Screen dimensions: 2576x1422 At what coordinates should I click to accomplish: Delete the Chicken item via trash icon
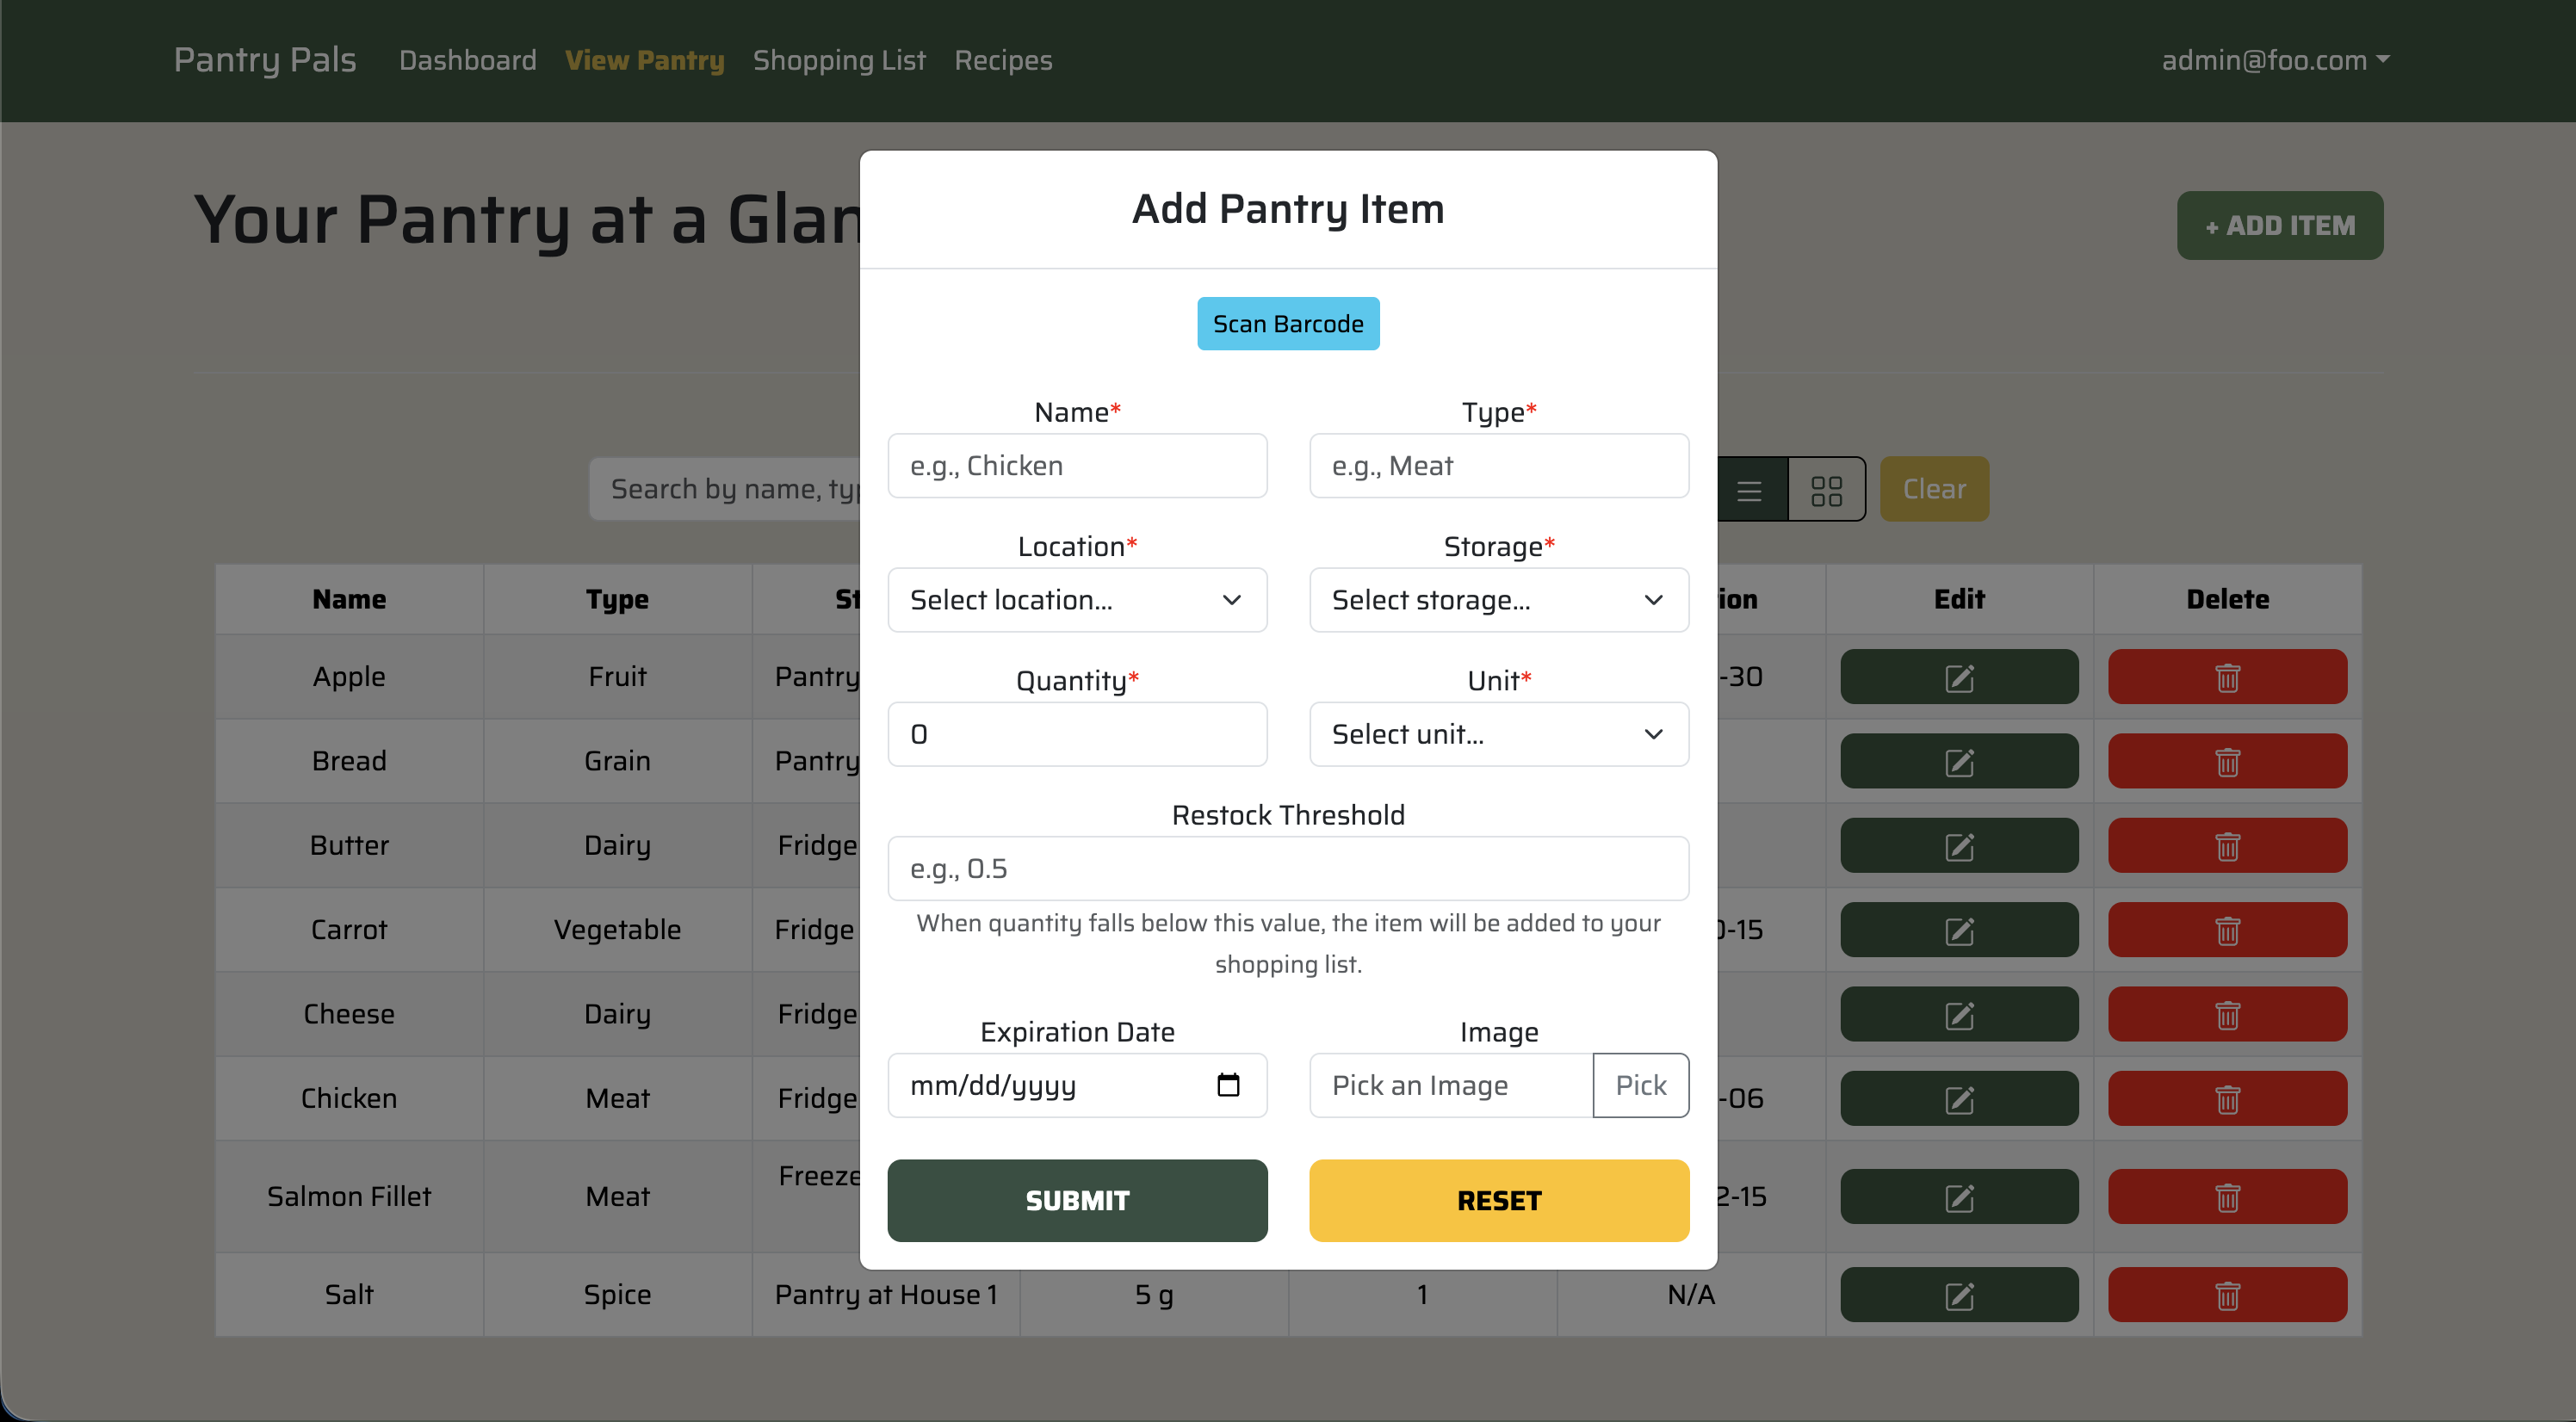[2226, 1099]
